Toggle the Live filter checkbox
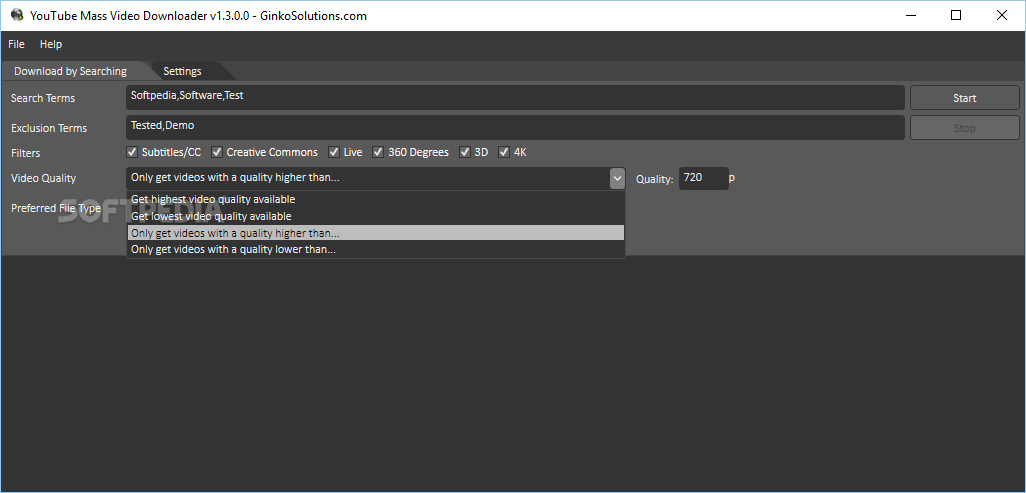Viewport: 1026px width, 493px height. 334,153
